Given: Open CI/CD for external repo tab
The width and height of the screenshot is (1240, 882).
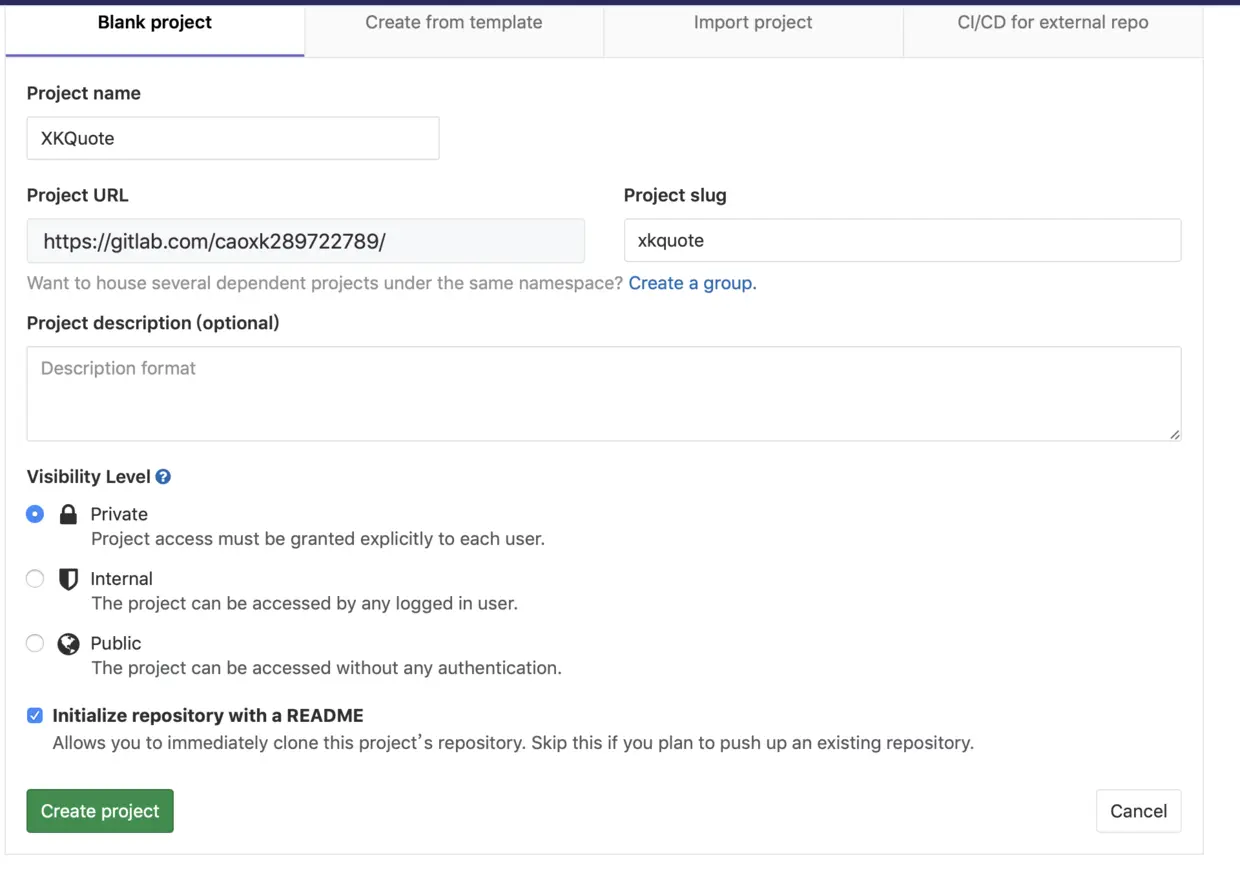Looking at the screenshot, I should (x=1052, y=23).
